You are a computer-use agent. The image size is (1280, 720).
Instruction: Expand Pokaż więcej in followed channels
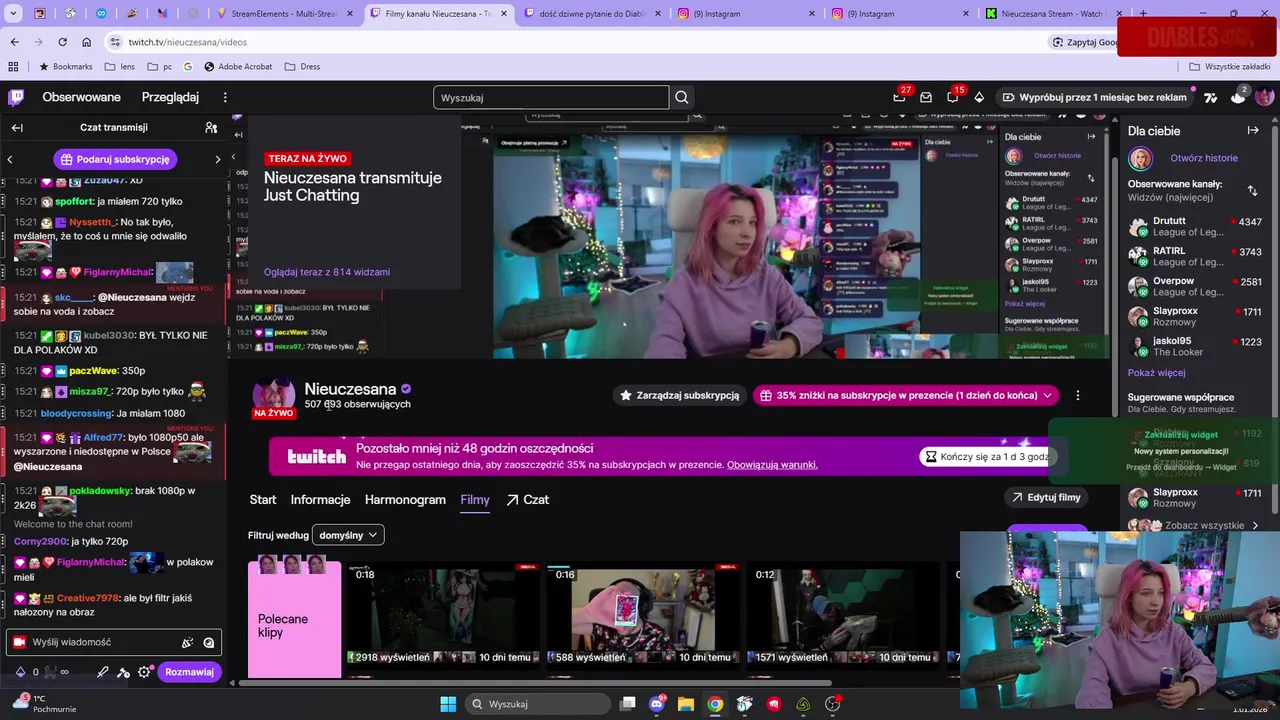click(x=1156, y=372)
